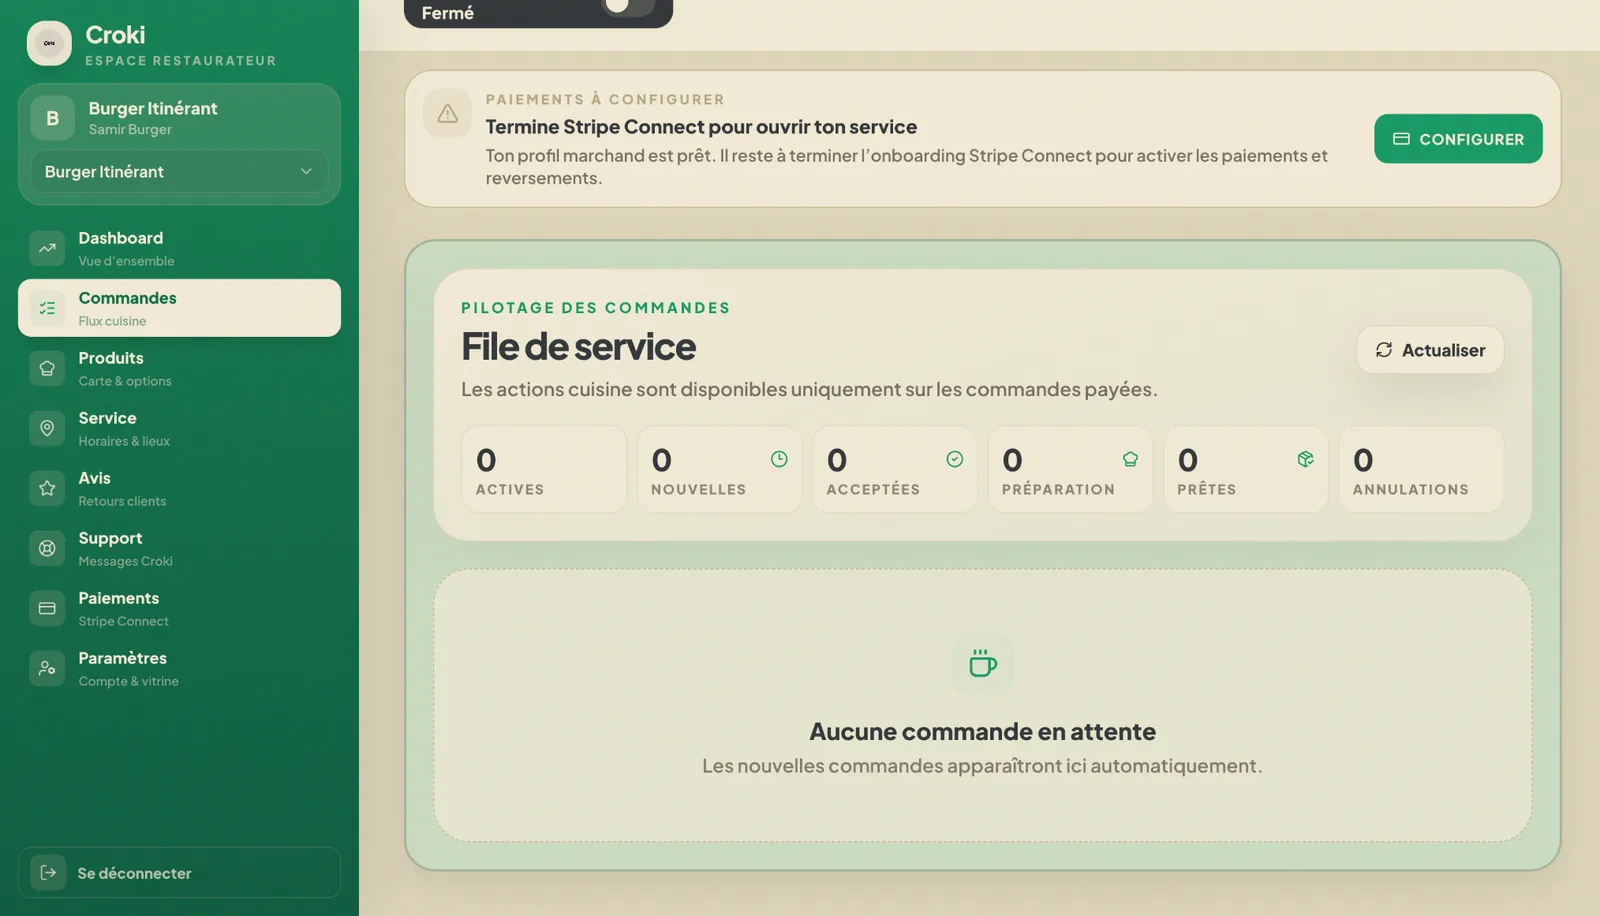Click the warning triangle icon in payments banner
This screenshot has width=1600, height=916.
[447, 114]
